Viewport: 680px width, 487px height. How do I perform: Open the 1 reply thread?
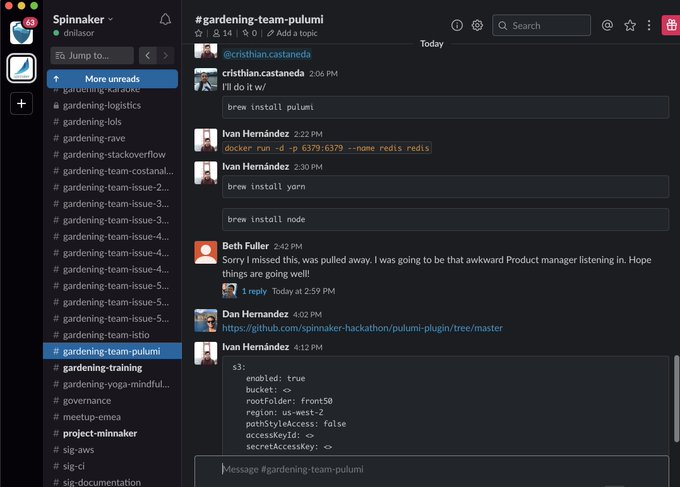pos(254,291)
